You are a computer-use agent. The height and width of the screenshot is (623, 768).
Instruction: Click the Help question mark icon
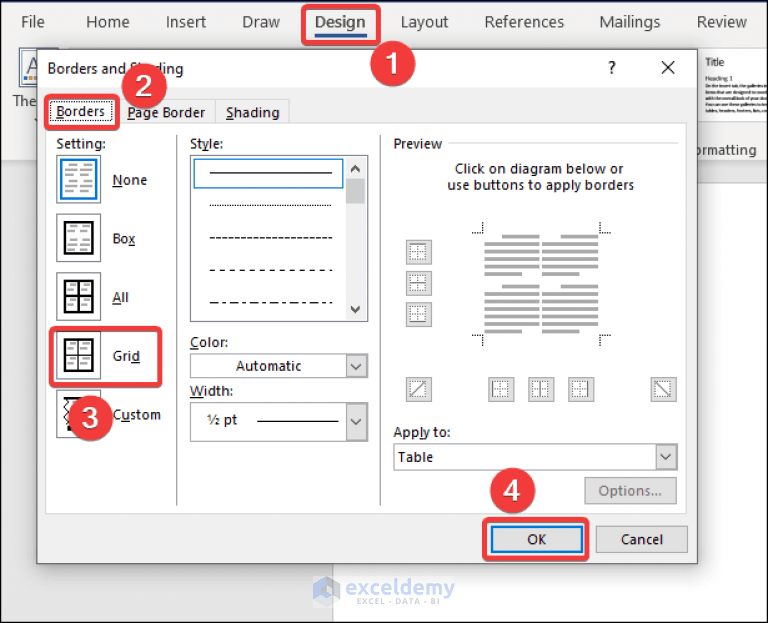point(612,68)
